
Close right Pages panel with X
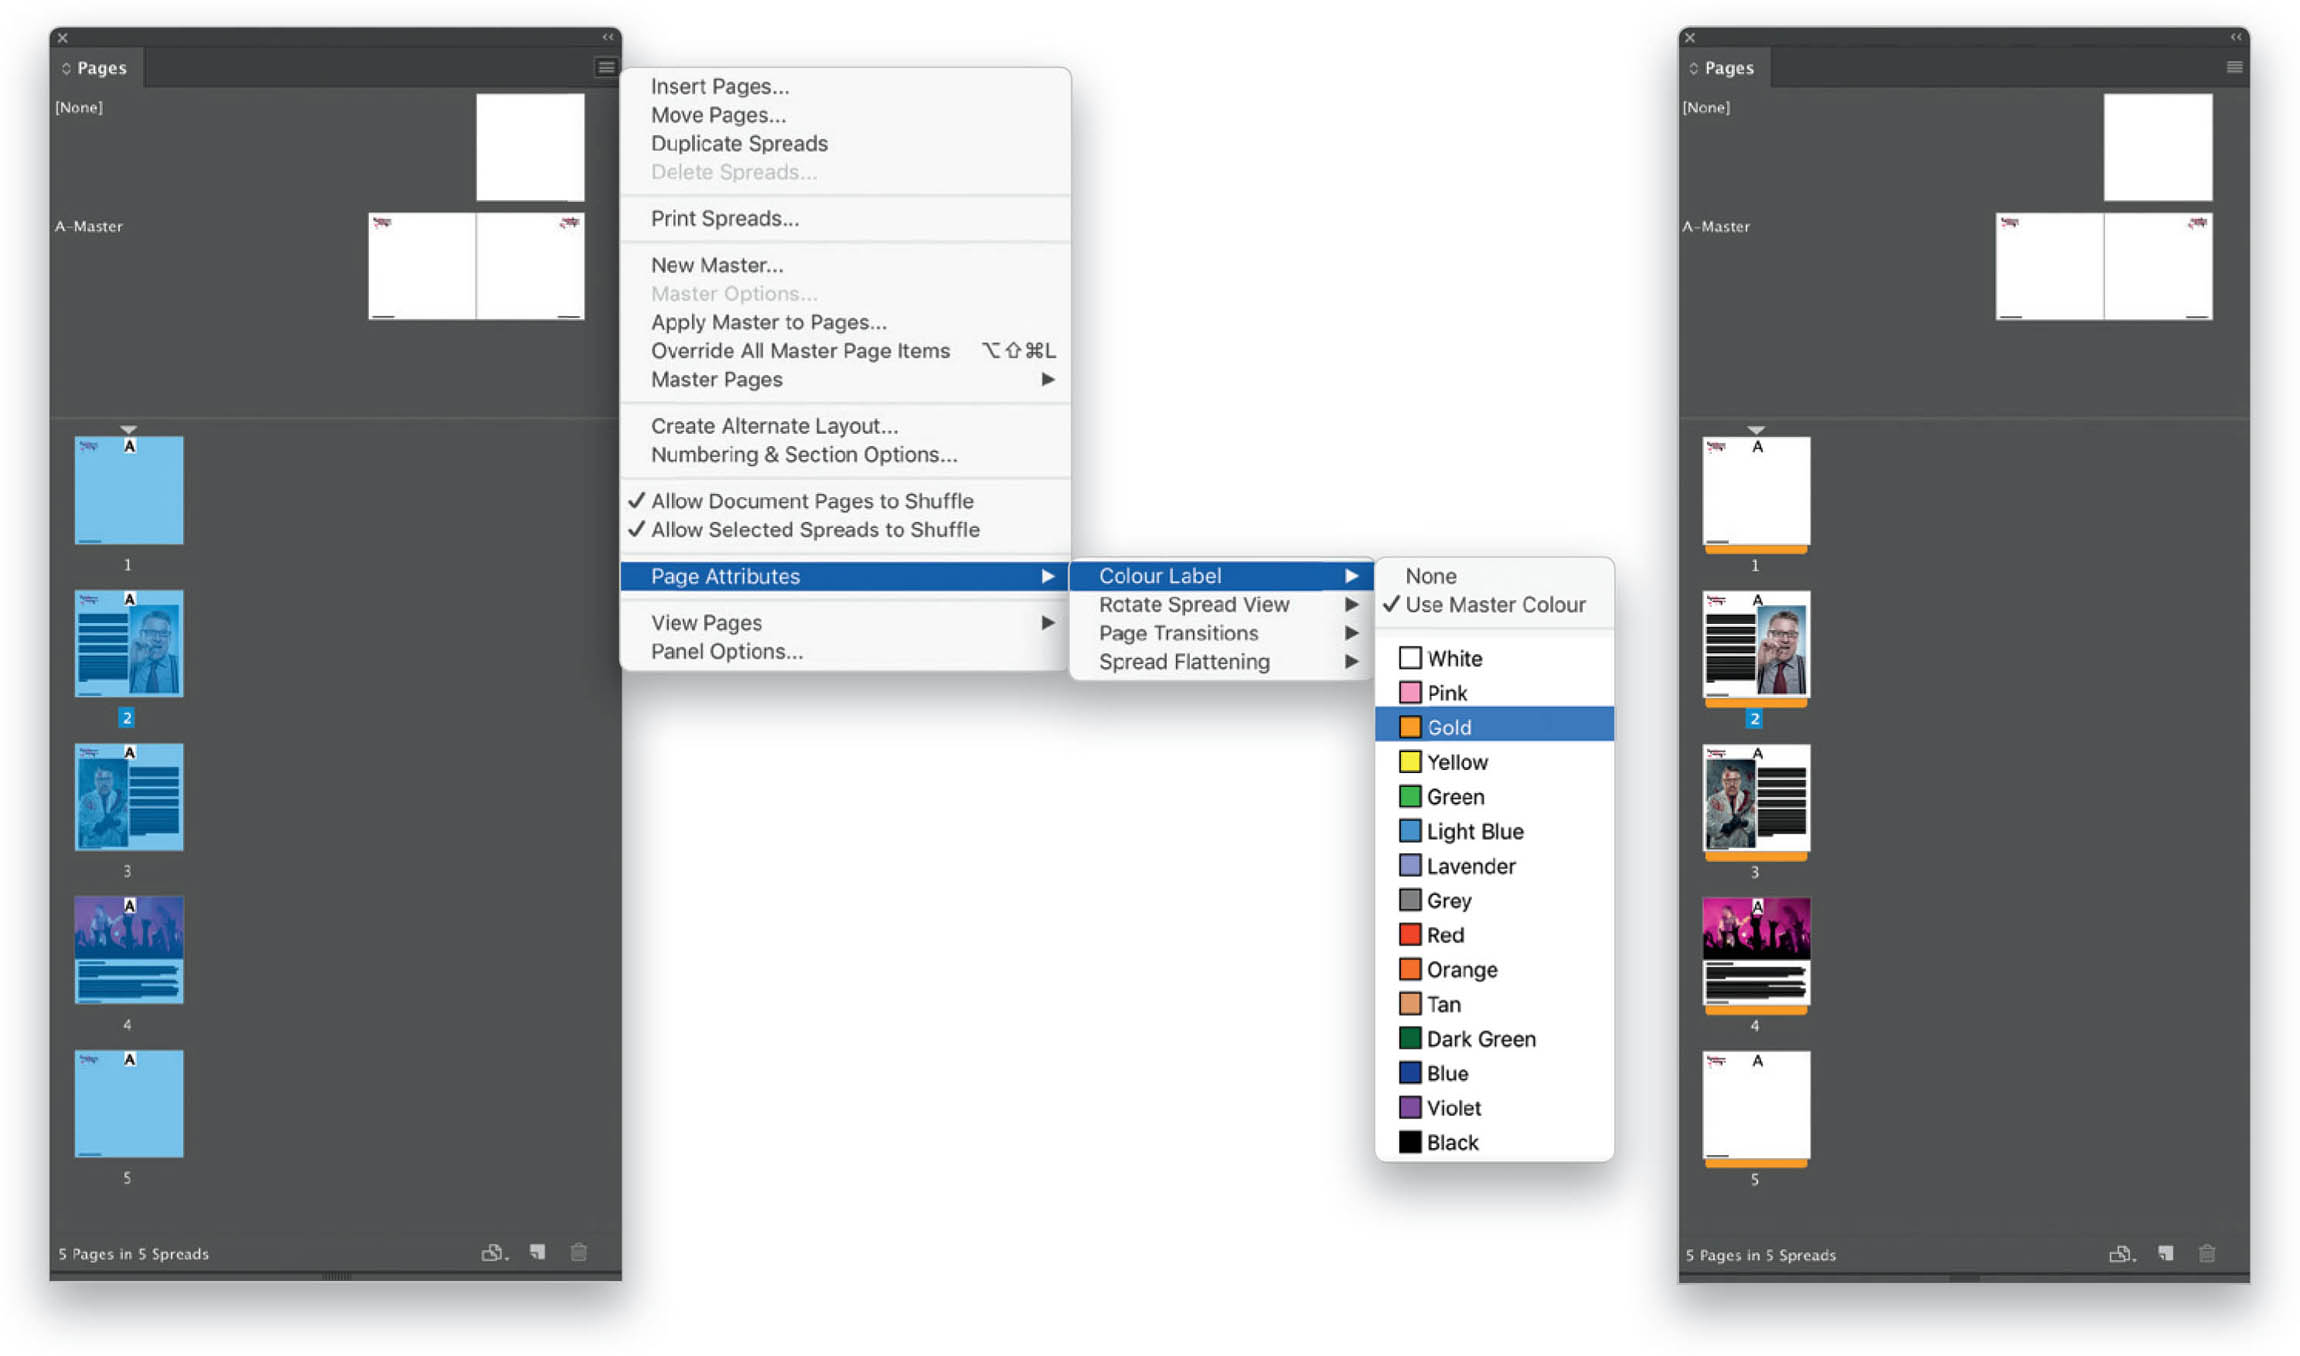(x=1690, y=38)
